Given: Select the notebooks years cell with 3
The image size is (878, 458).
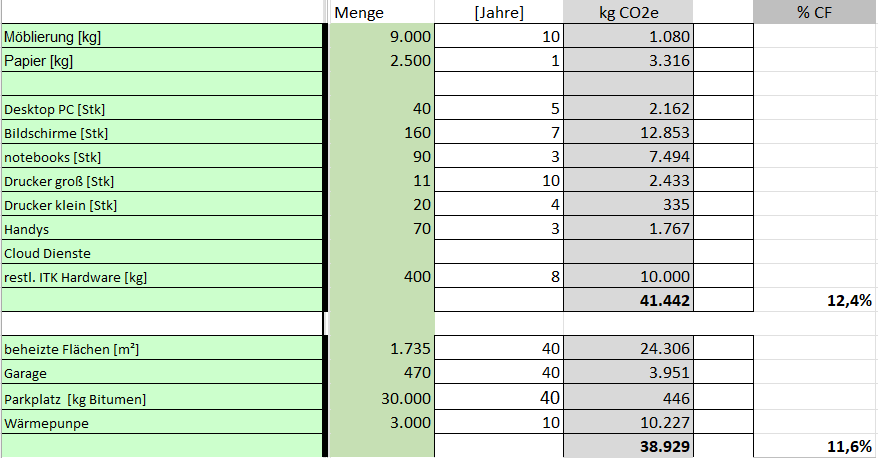Looking at the screenshot, I should (x=499, y=157).
